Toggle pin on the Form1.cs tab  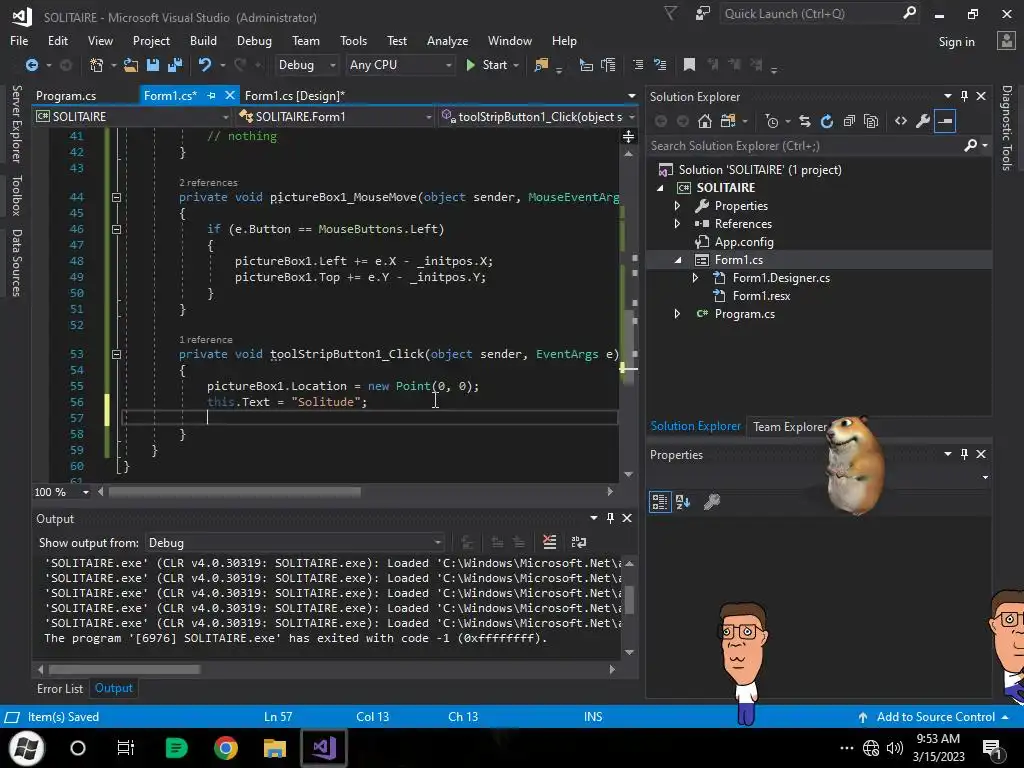(211, 95)
